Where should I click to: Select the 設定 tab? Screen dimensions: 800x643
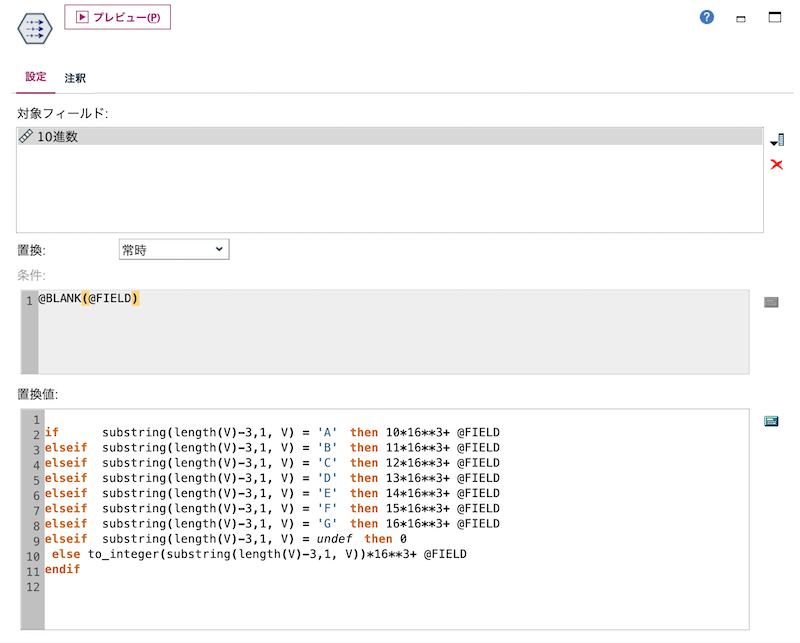[35, 77]
